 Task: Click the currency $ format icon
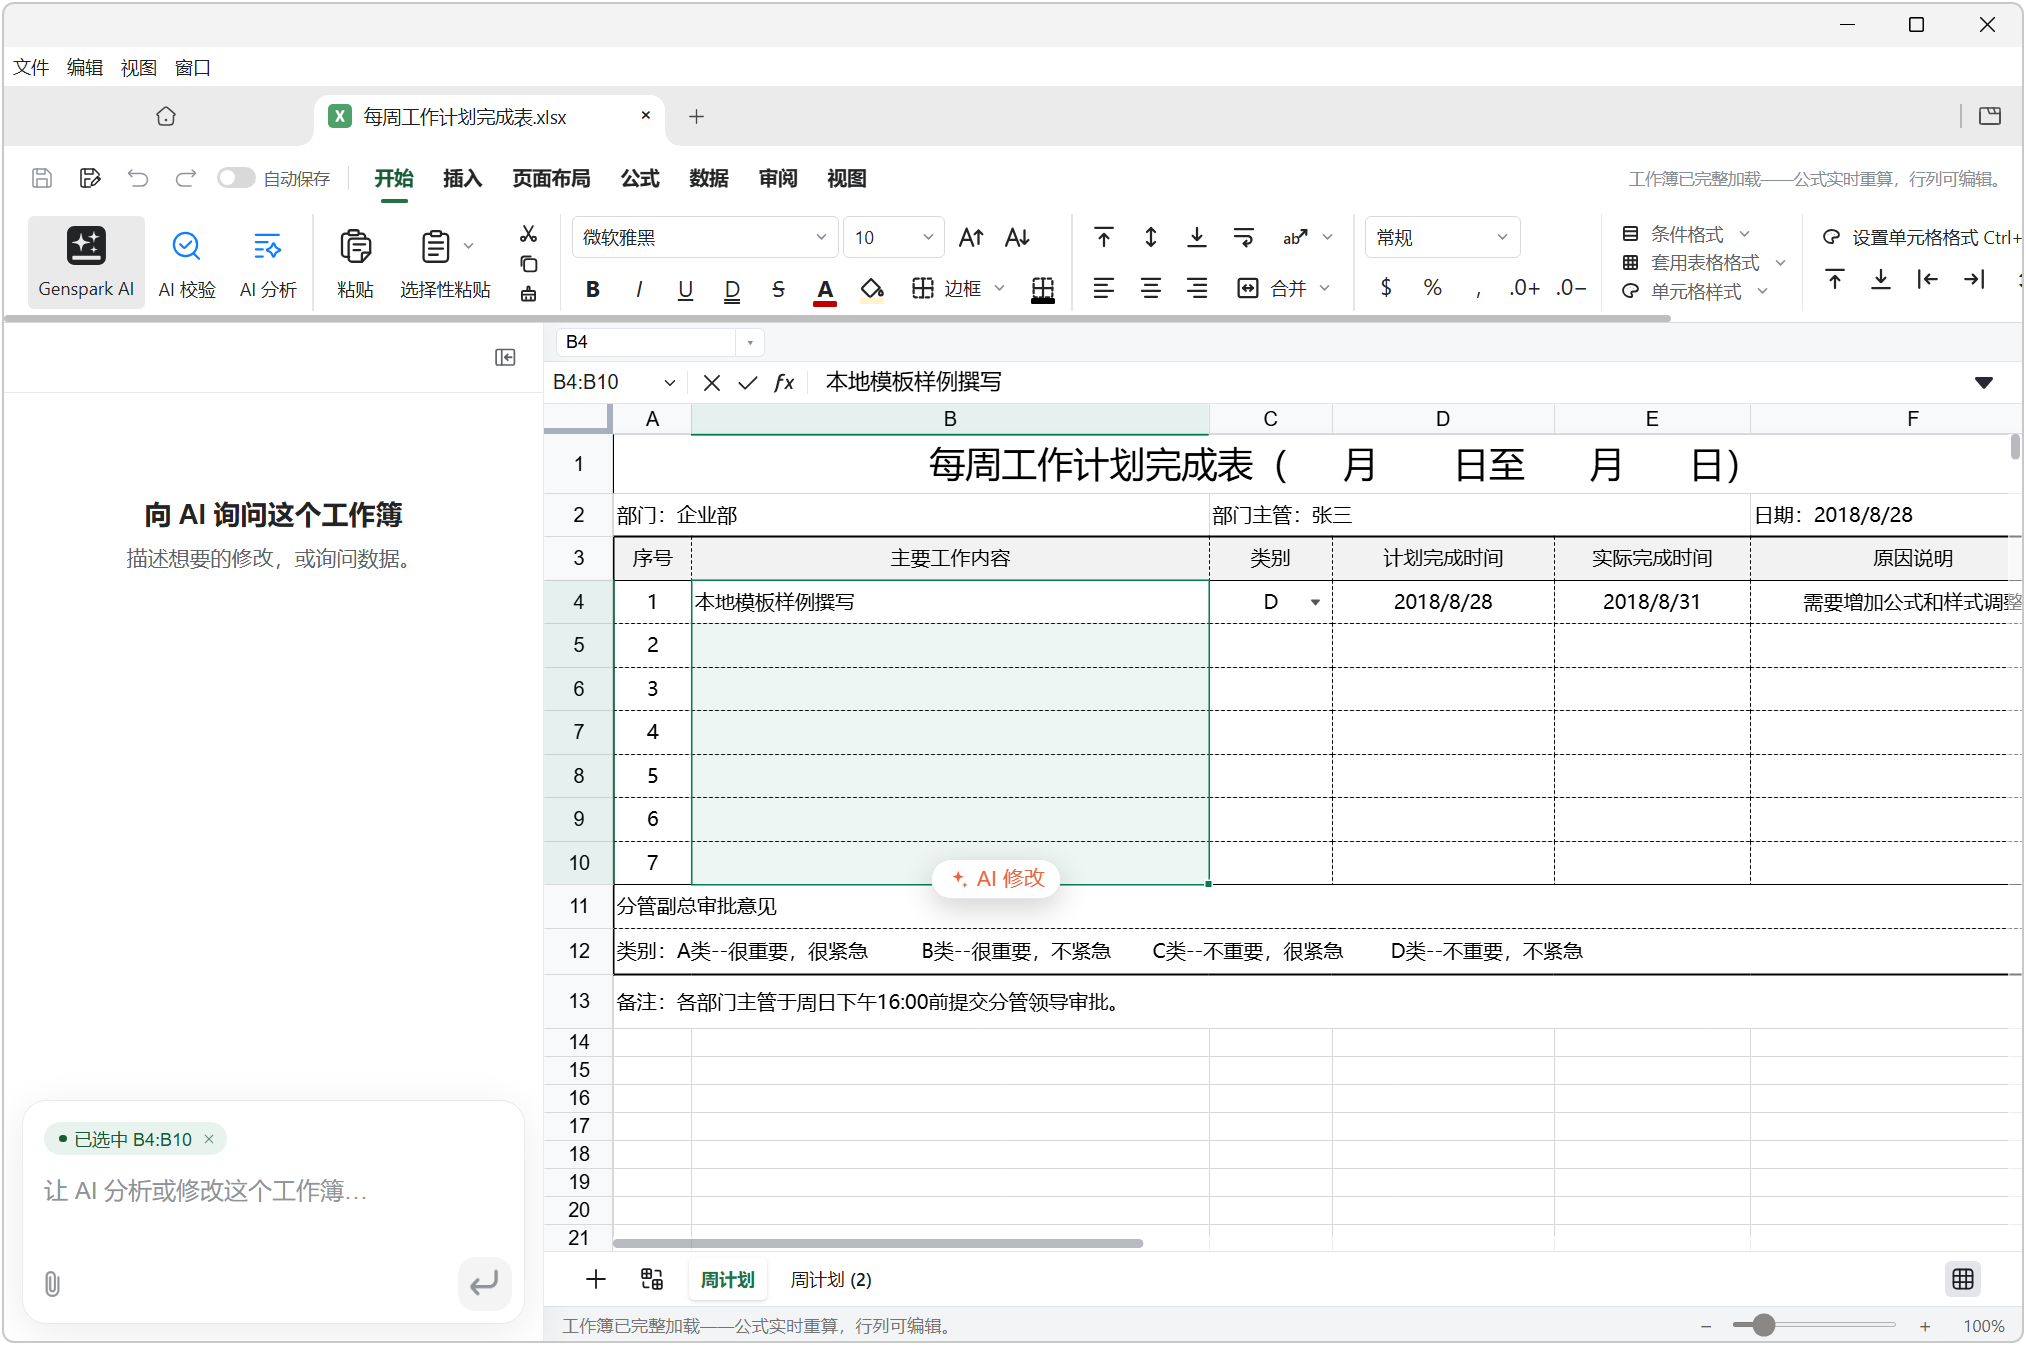[x=1386, y=288]
